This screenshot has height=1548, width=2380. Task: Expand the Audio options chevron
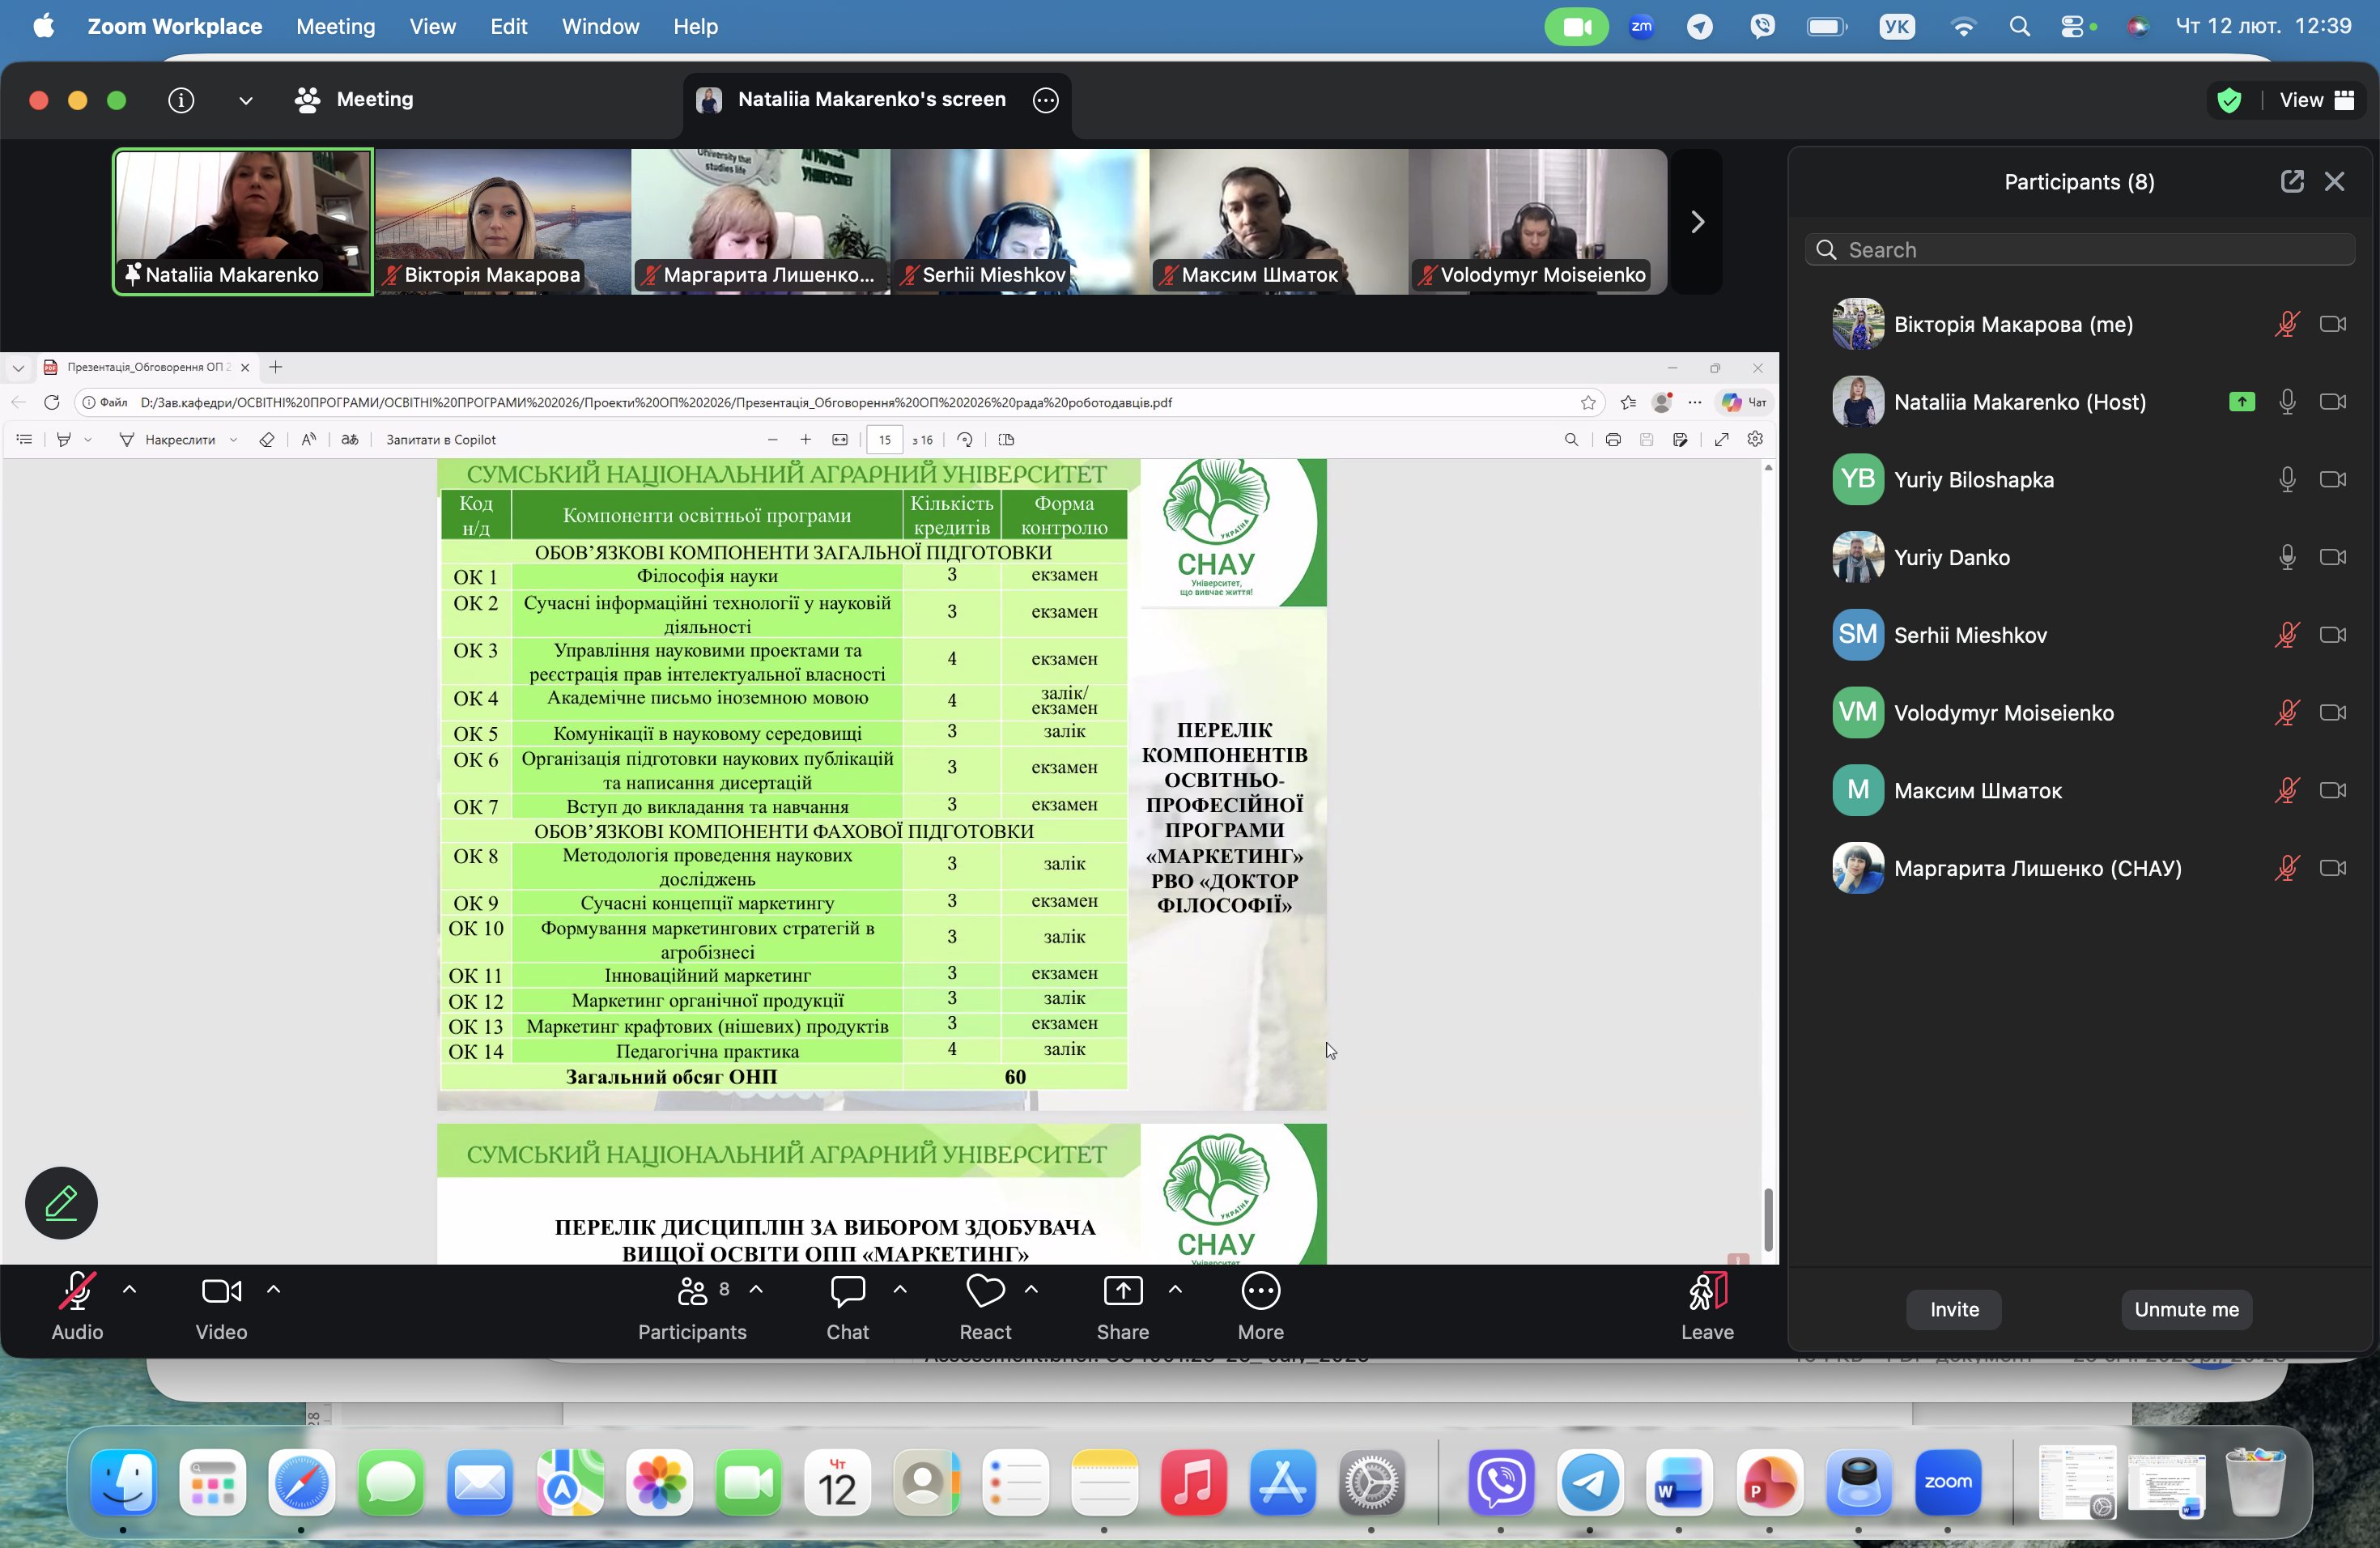click(130, 1290)
